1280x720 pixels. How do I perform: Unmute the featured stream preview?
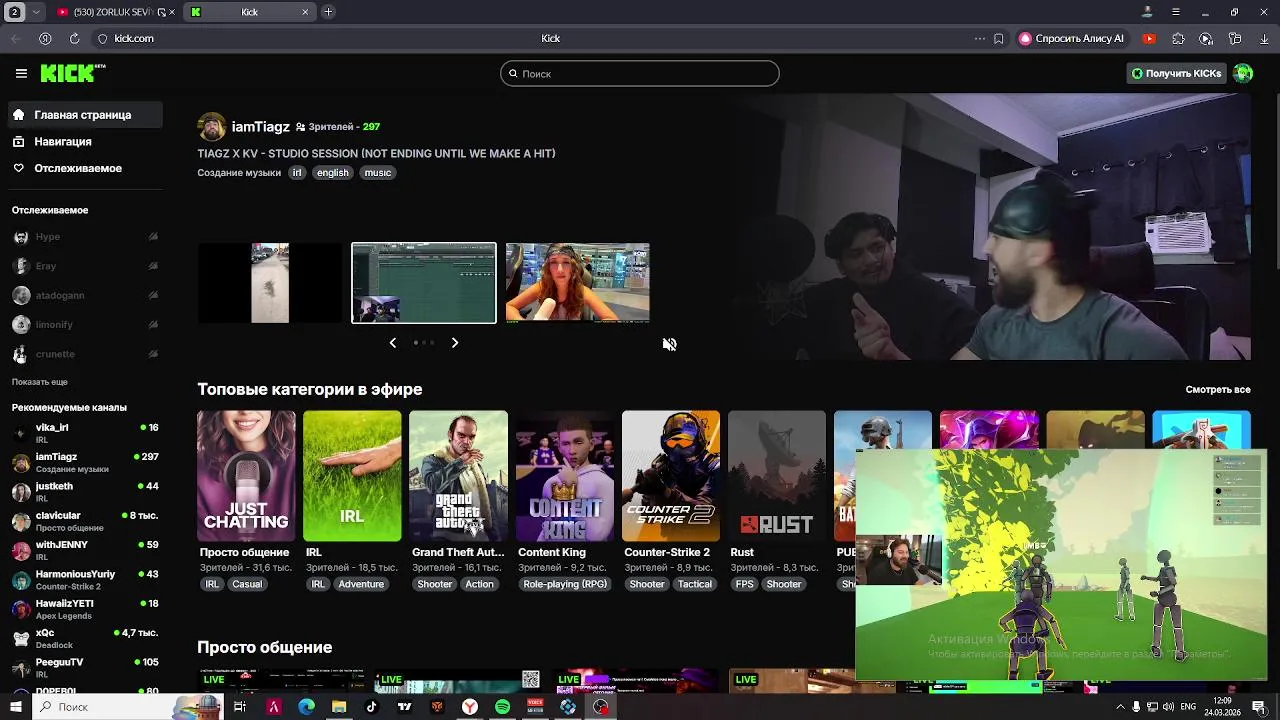click(670, 344)
